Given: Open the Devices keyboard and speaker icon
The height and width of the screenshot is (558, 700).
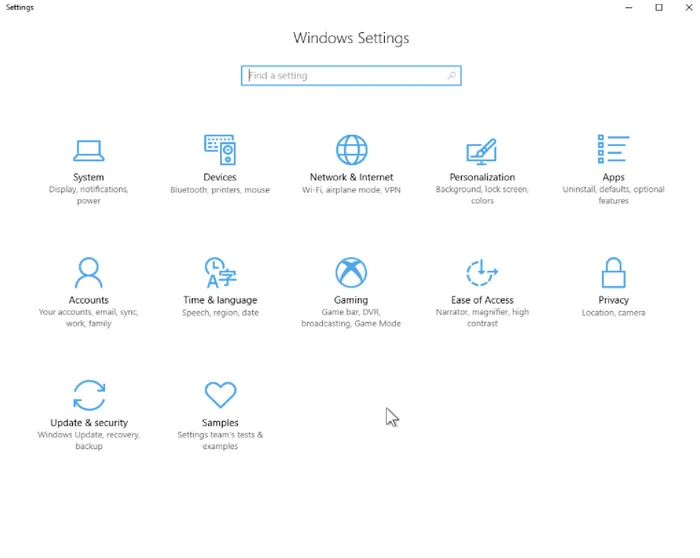Looking at the screenshot, I should [x=220, y=150].
